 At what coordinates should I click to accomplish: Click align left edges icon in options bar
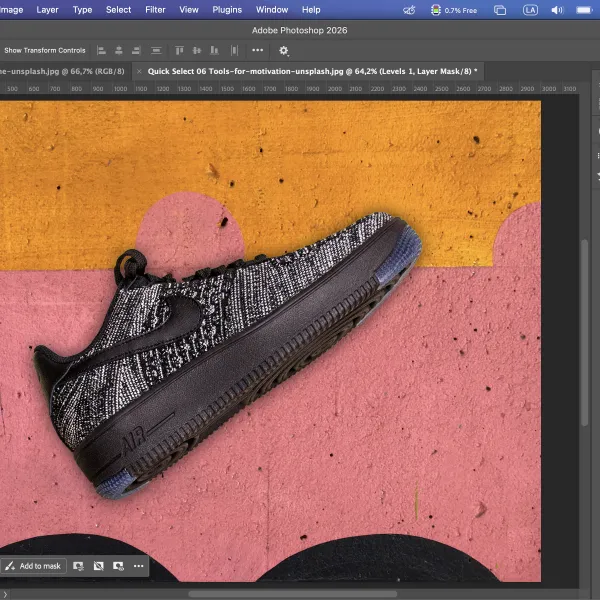click(x=101, y=51)
